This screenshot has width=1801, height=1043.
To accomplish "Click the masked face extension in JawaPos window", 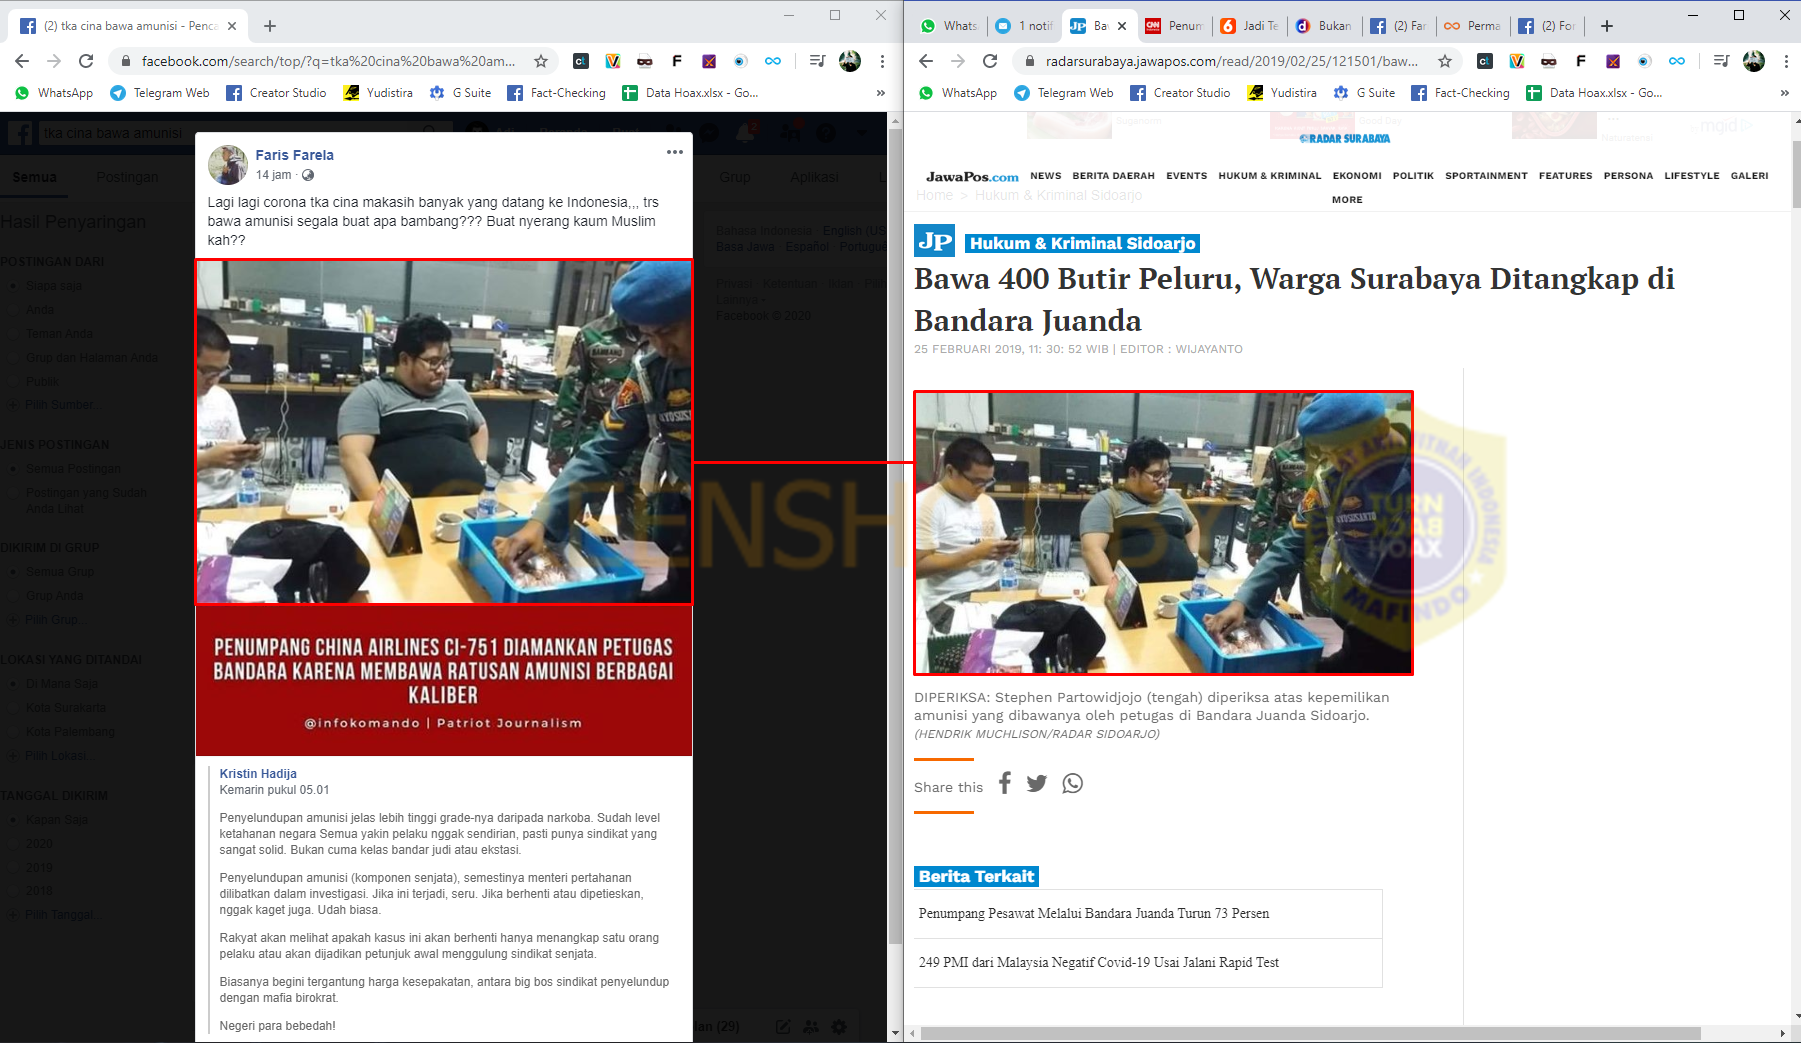I will pos(1549,61).
